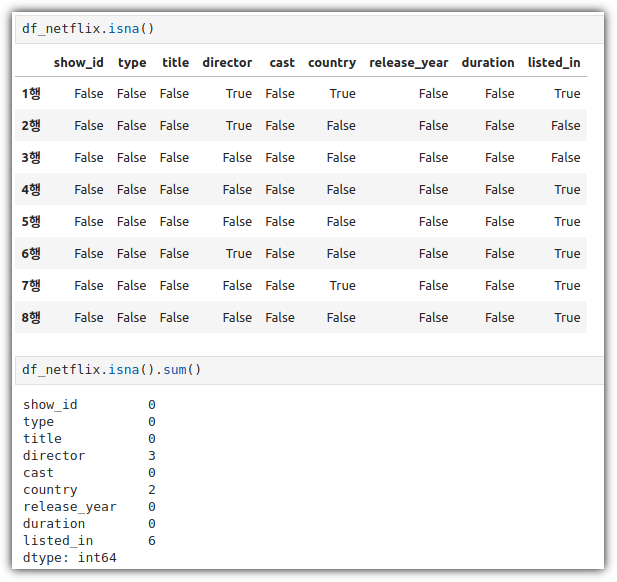The height and width of the screenshot is (582, 617).
Task: Click the cast sum output line
Action: pyautogui.click(x=89, y=473)
